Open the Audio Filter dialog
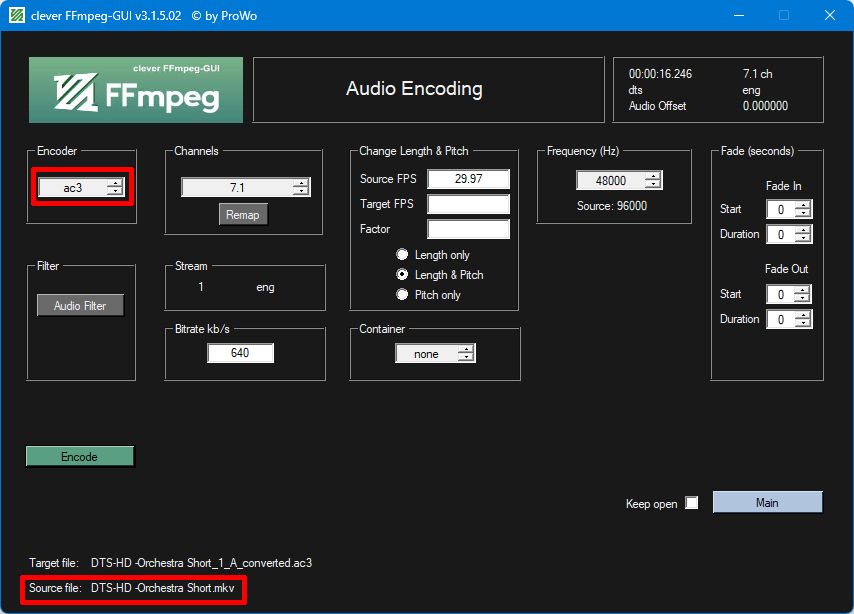 click(x=80, y=306)
